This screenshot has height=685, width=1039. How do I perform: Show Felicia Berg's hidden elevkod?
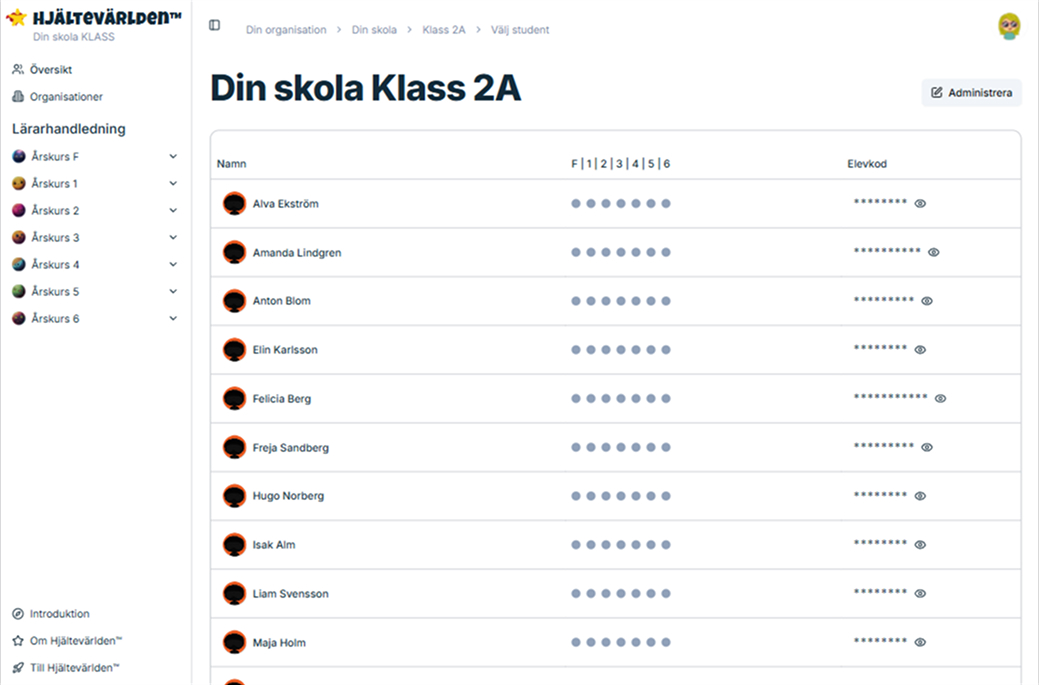[940, 398]
